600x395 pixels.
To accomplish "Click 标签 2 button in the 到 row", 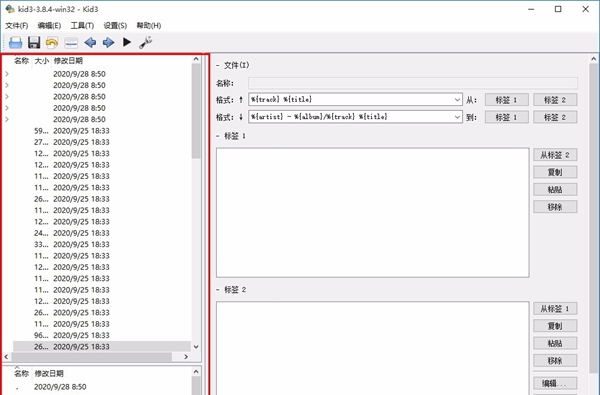I will click(x=555, y=117).
